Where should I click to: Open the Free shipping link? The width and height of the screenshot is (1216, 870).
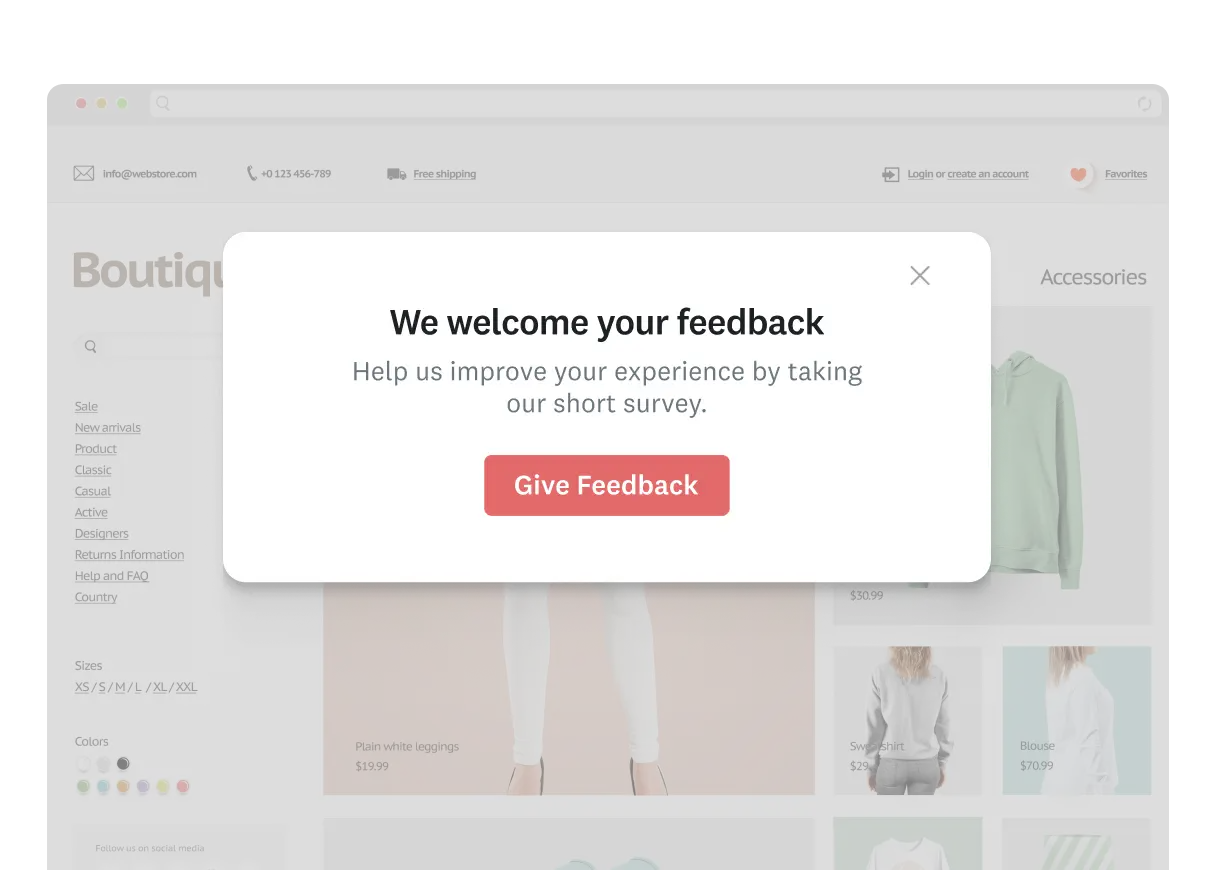coord(445,174)
